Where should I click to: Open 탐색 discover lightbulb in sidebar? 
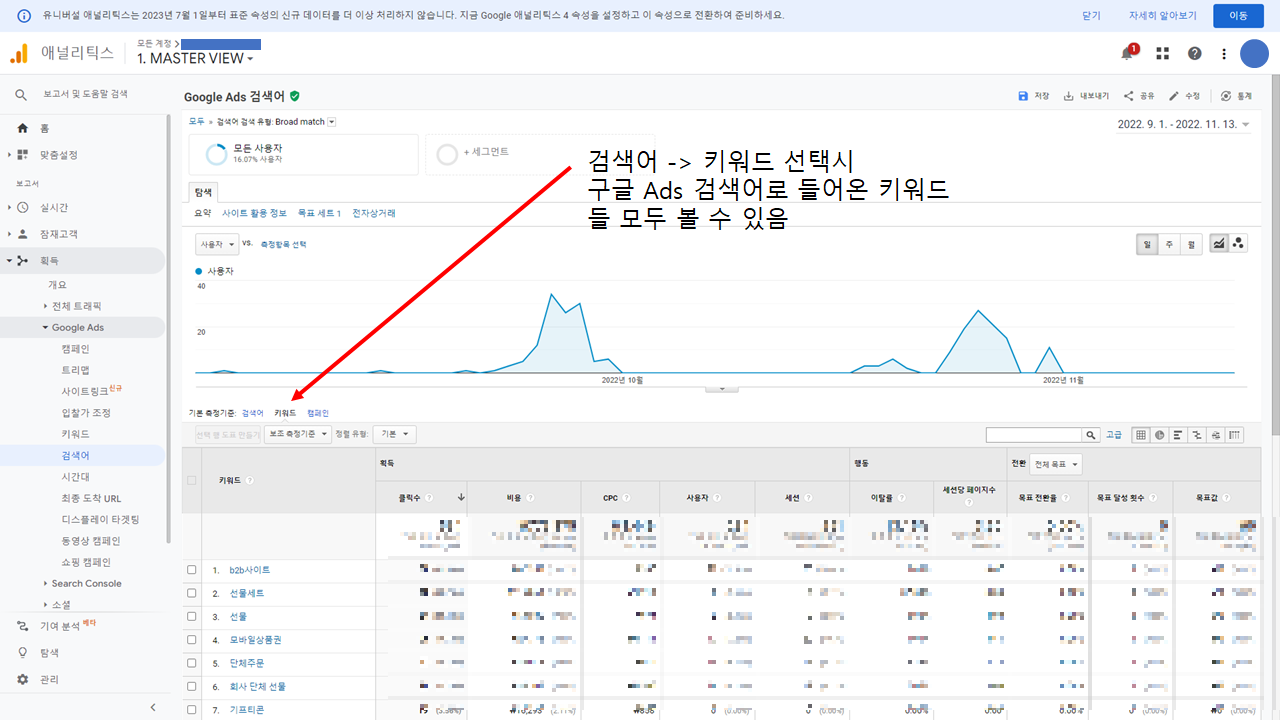[23, 652]
